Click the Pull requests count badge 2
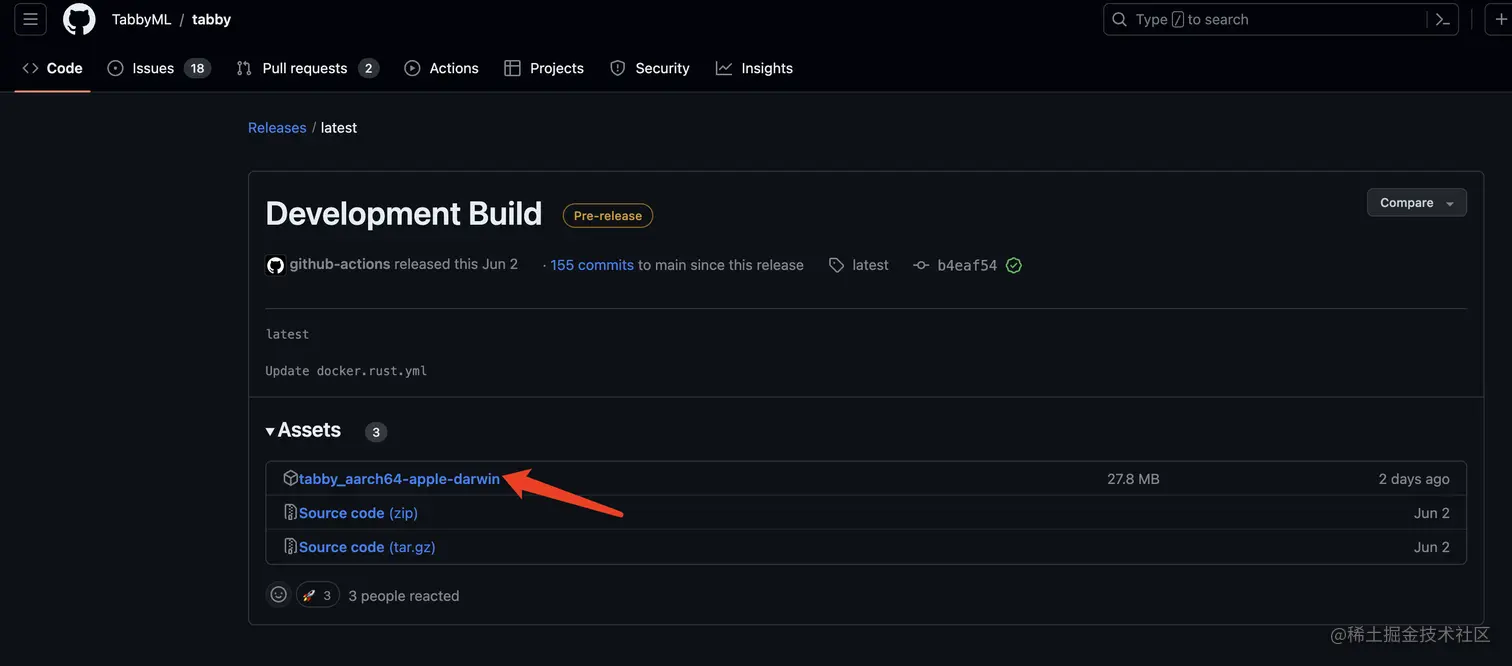This screenshot has width=1512, height=666. (x=368, y=68)
